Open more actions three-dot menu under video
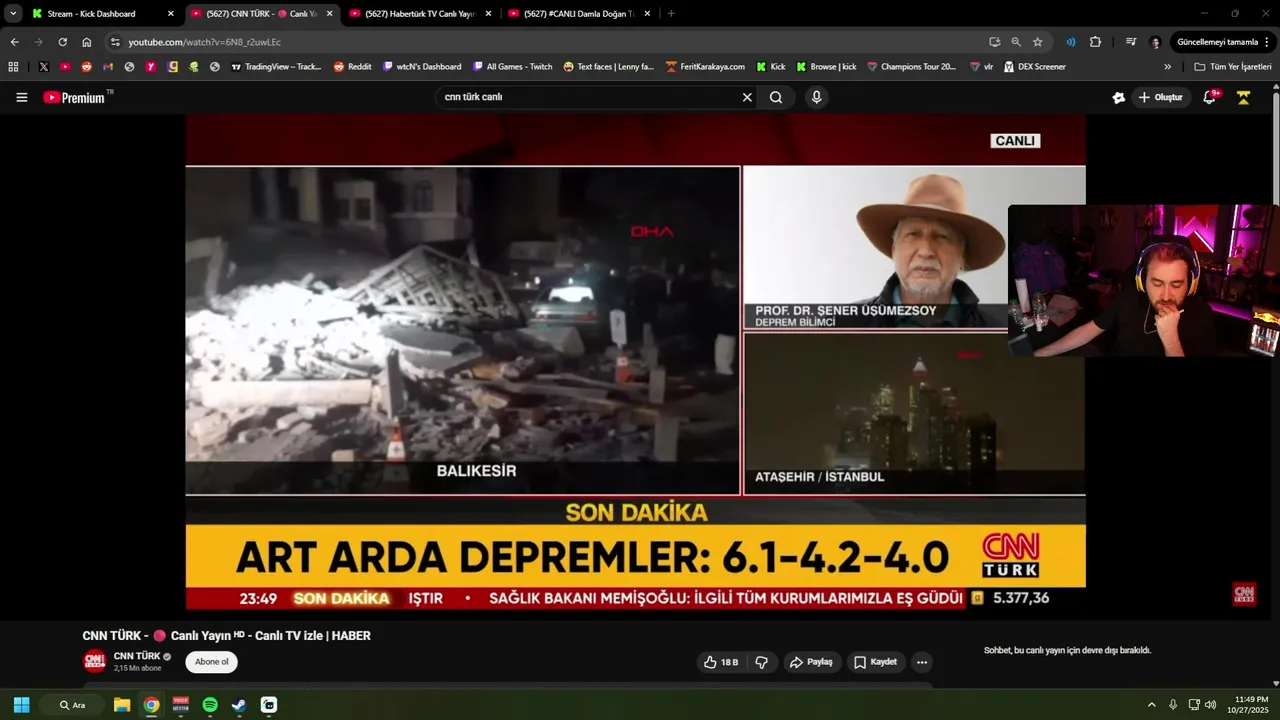This screenshot has height=720, width=1280. tap(922, 662)
